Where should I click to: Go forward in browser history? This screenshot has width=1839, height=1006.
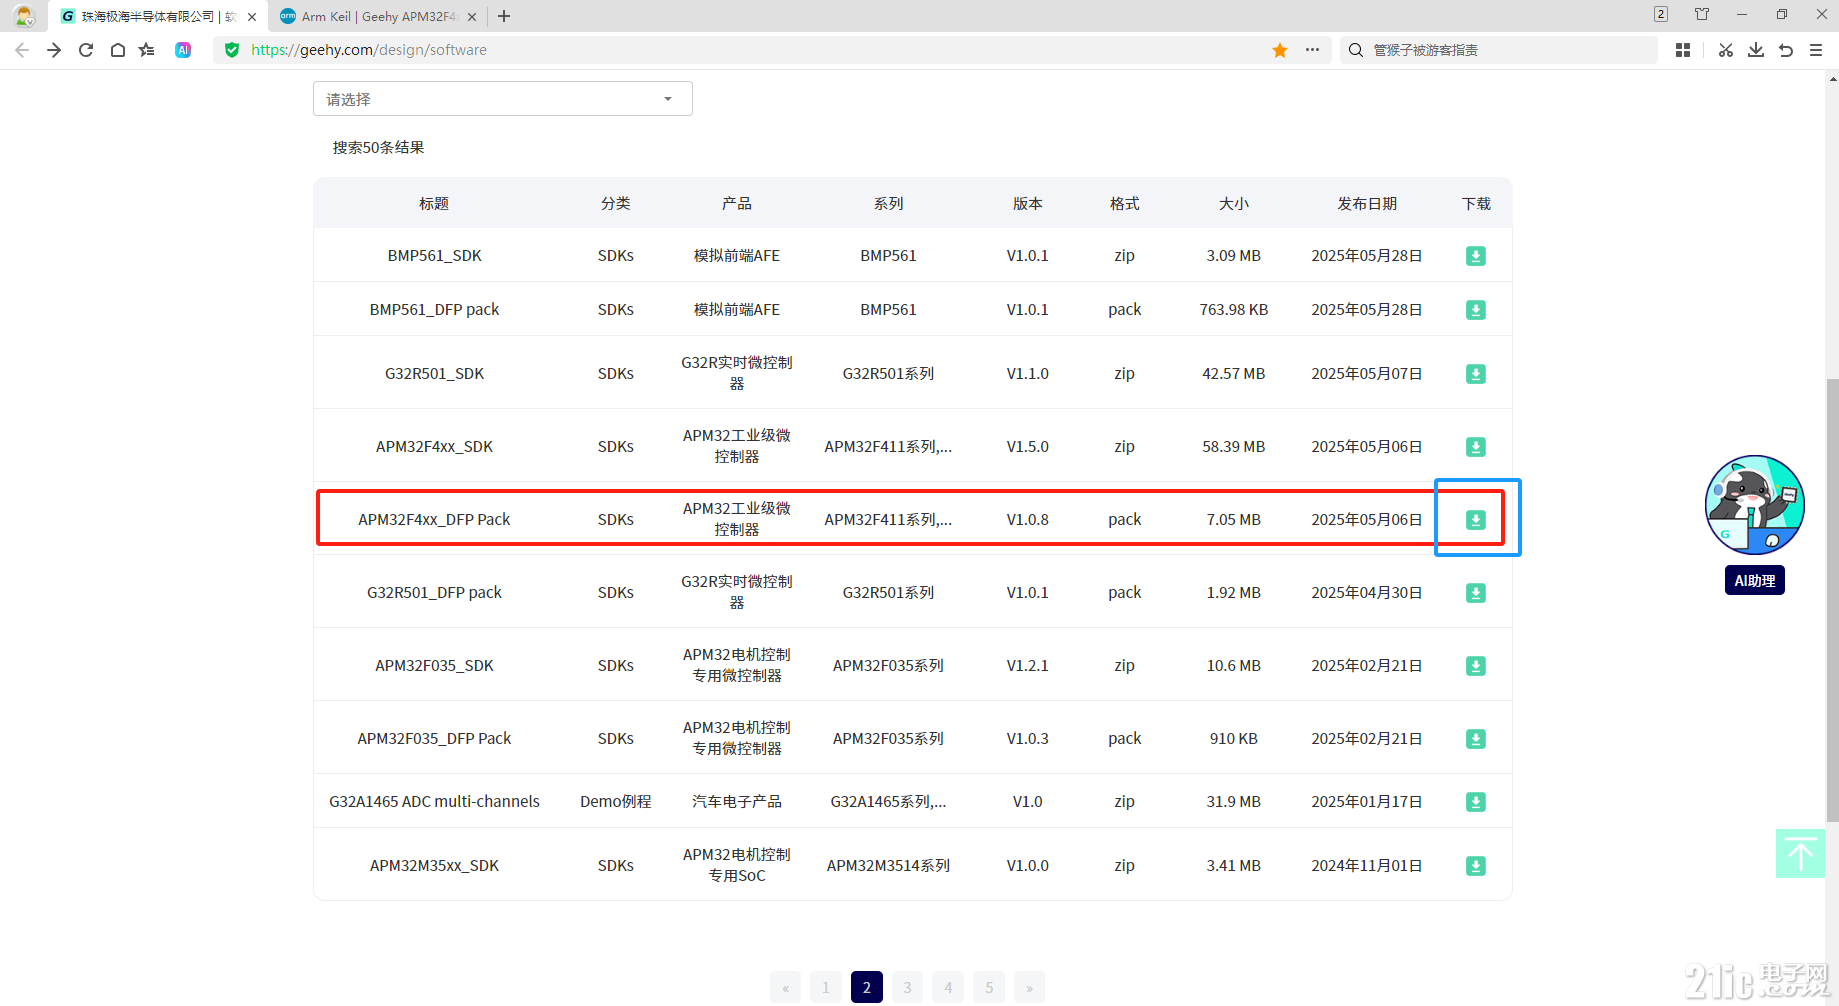[x=54, y=50]
